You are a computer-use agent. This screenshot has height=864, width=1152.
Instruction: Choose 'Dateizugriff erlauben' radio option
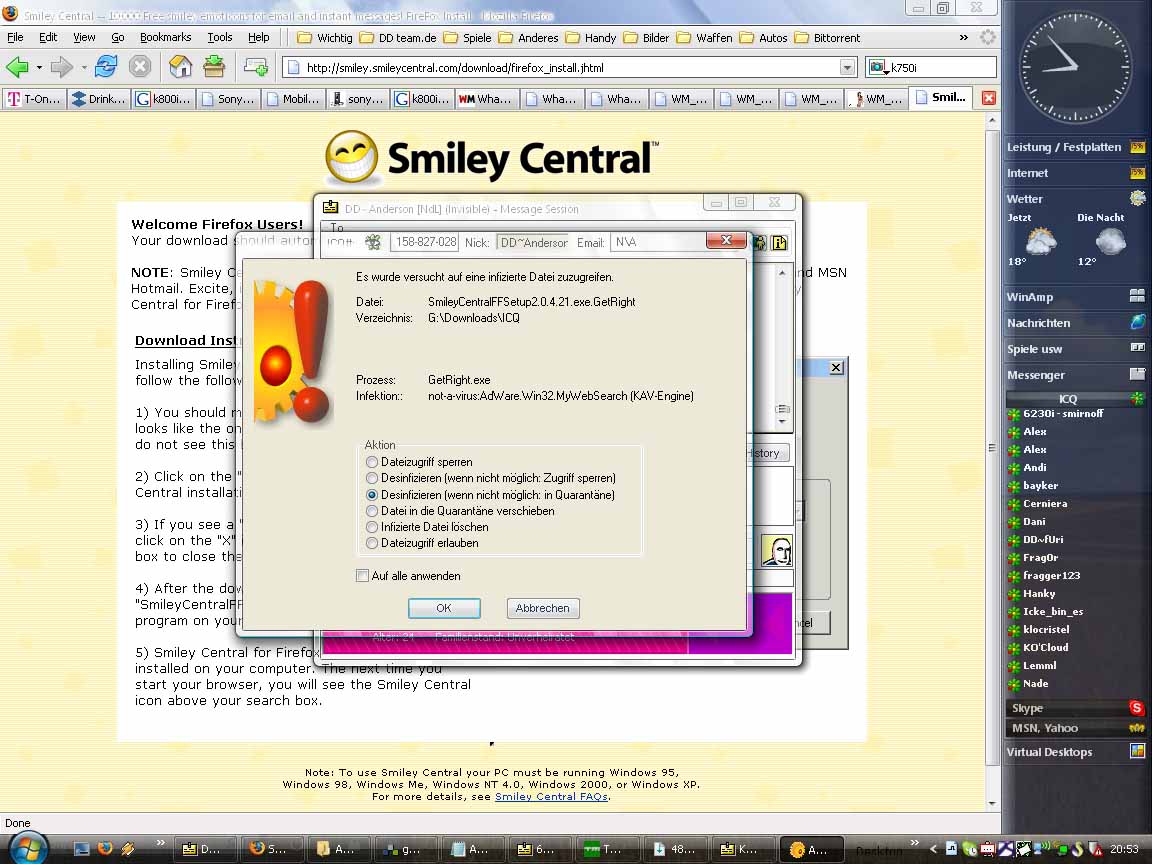coord(372,543)
